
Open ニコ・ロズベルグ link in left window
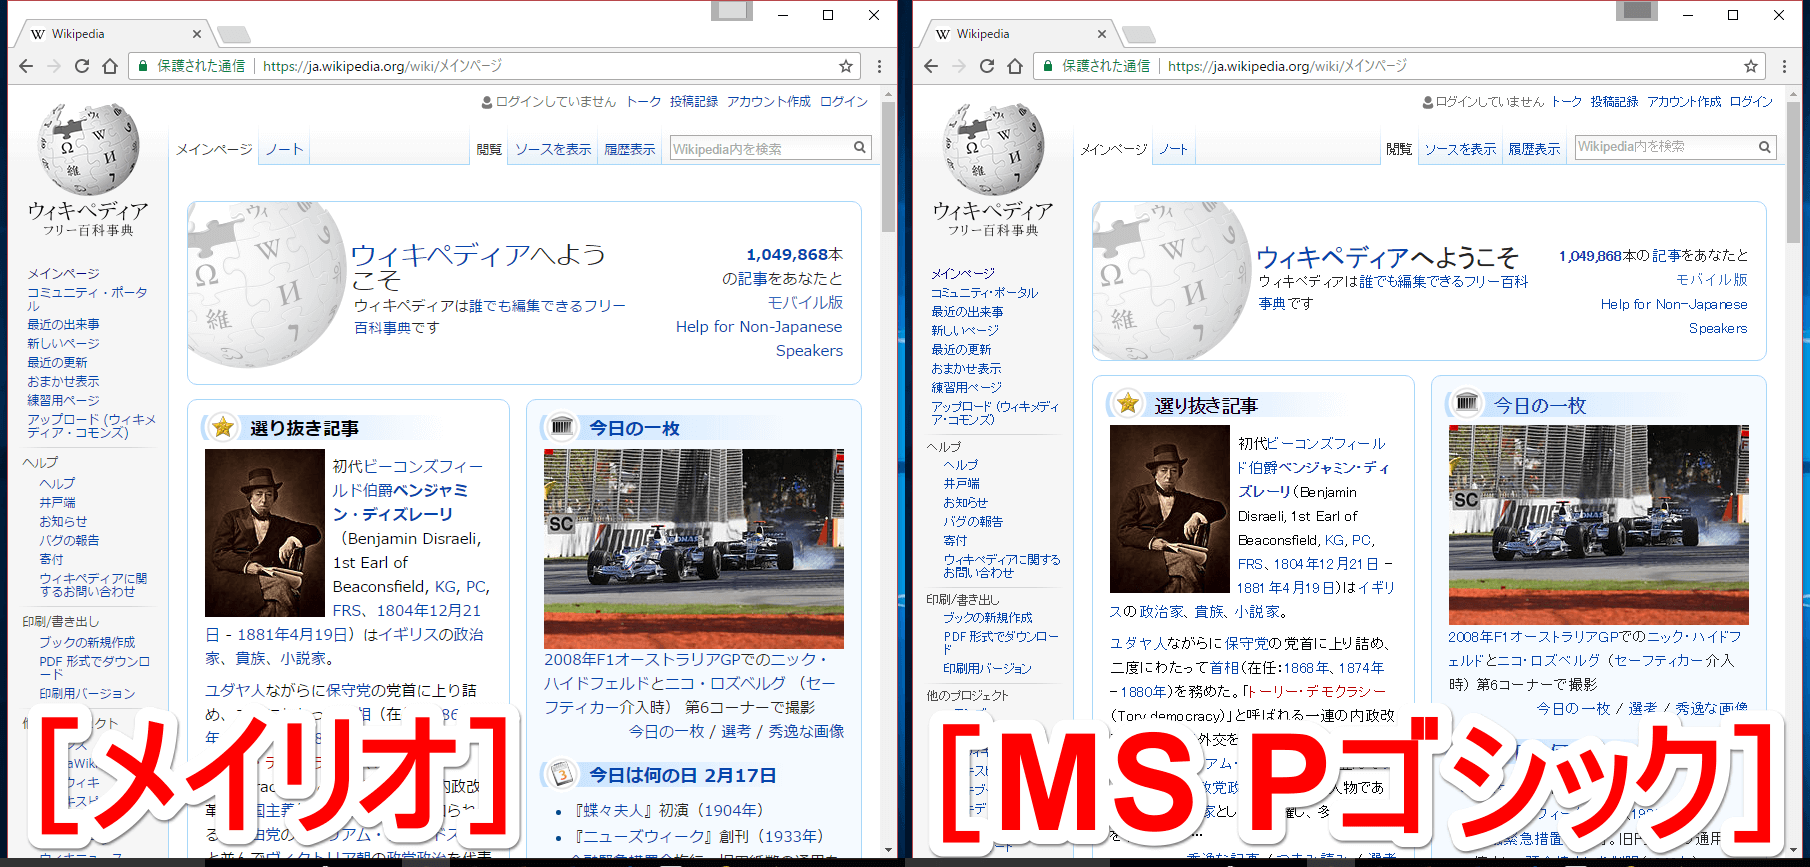(x=726, y=684)
